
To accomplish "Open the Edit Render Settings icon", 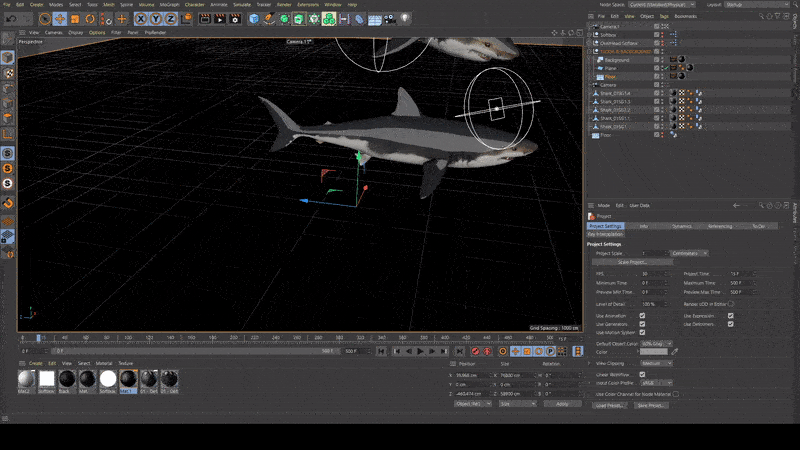I will tap(237, 18).
